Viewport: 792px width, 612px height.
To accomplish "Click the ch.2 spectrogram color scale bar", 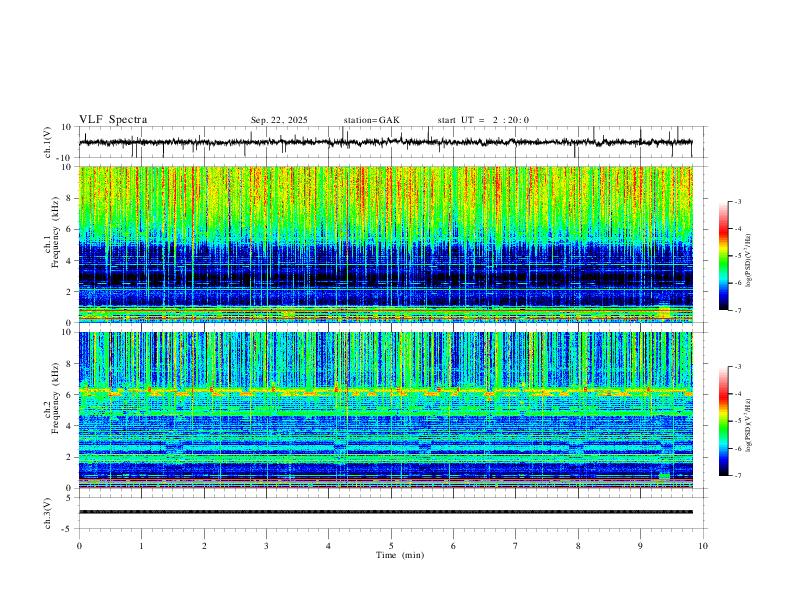I will (x=723, y=421).
